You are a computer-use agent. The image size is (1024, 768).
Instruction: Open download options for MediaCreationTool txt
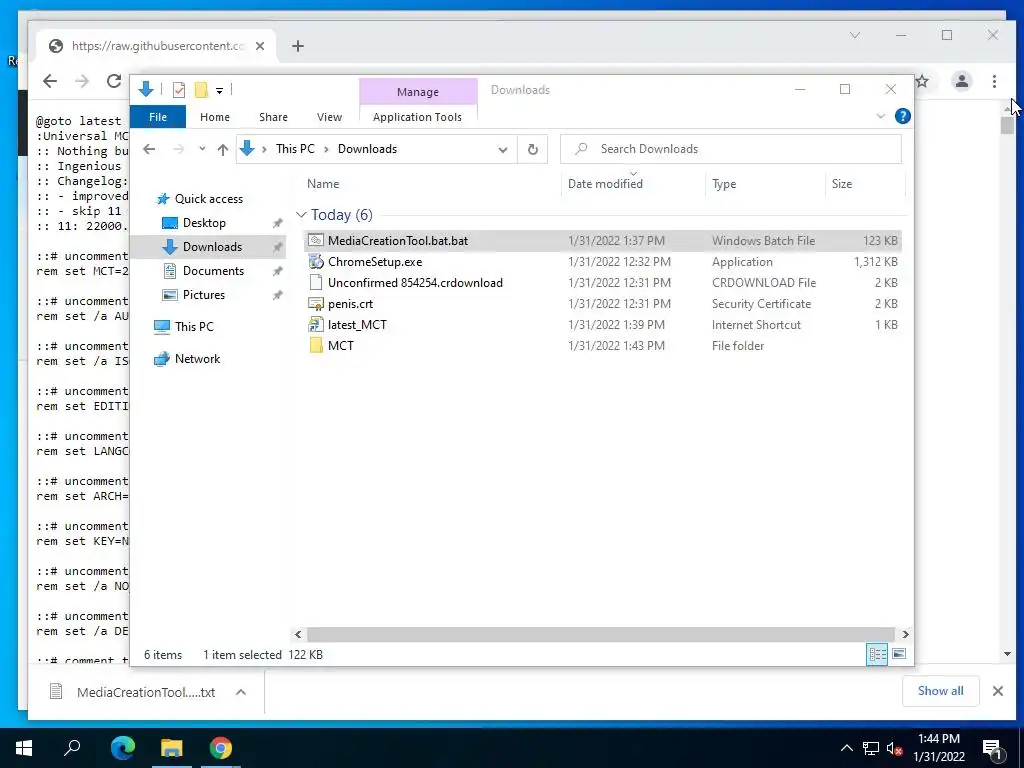tap(241, 692)
